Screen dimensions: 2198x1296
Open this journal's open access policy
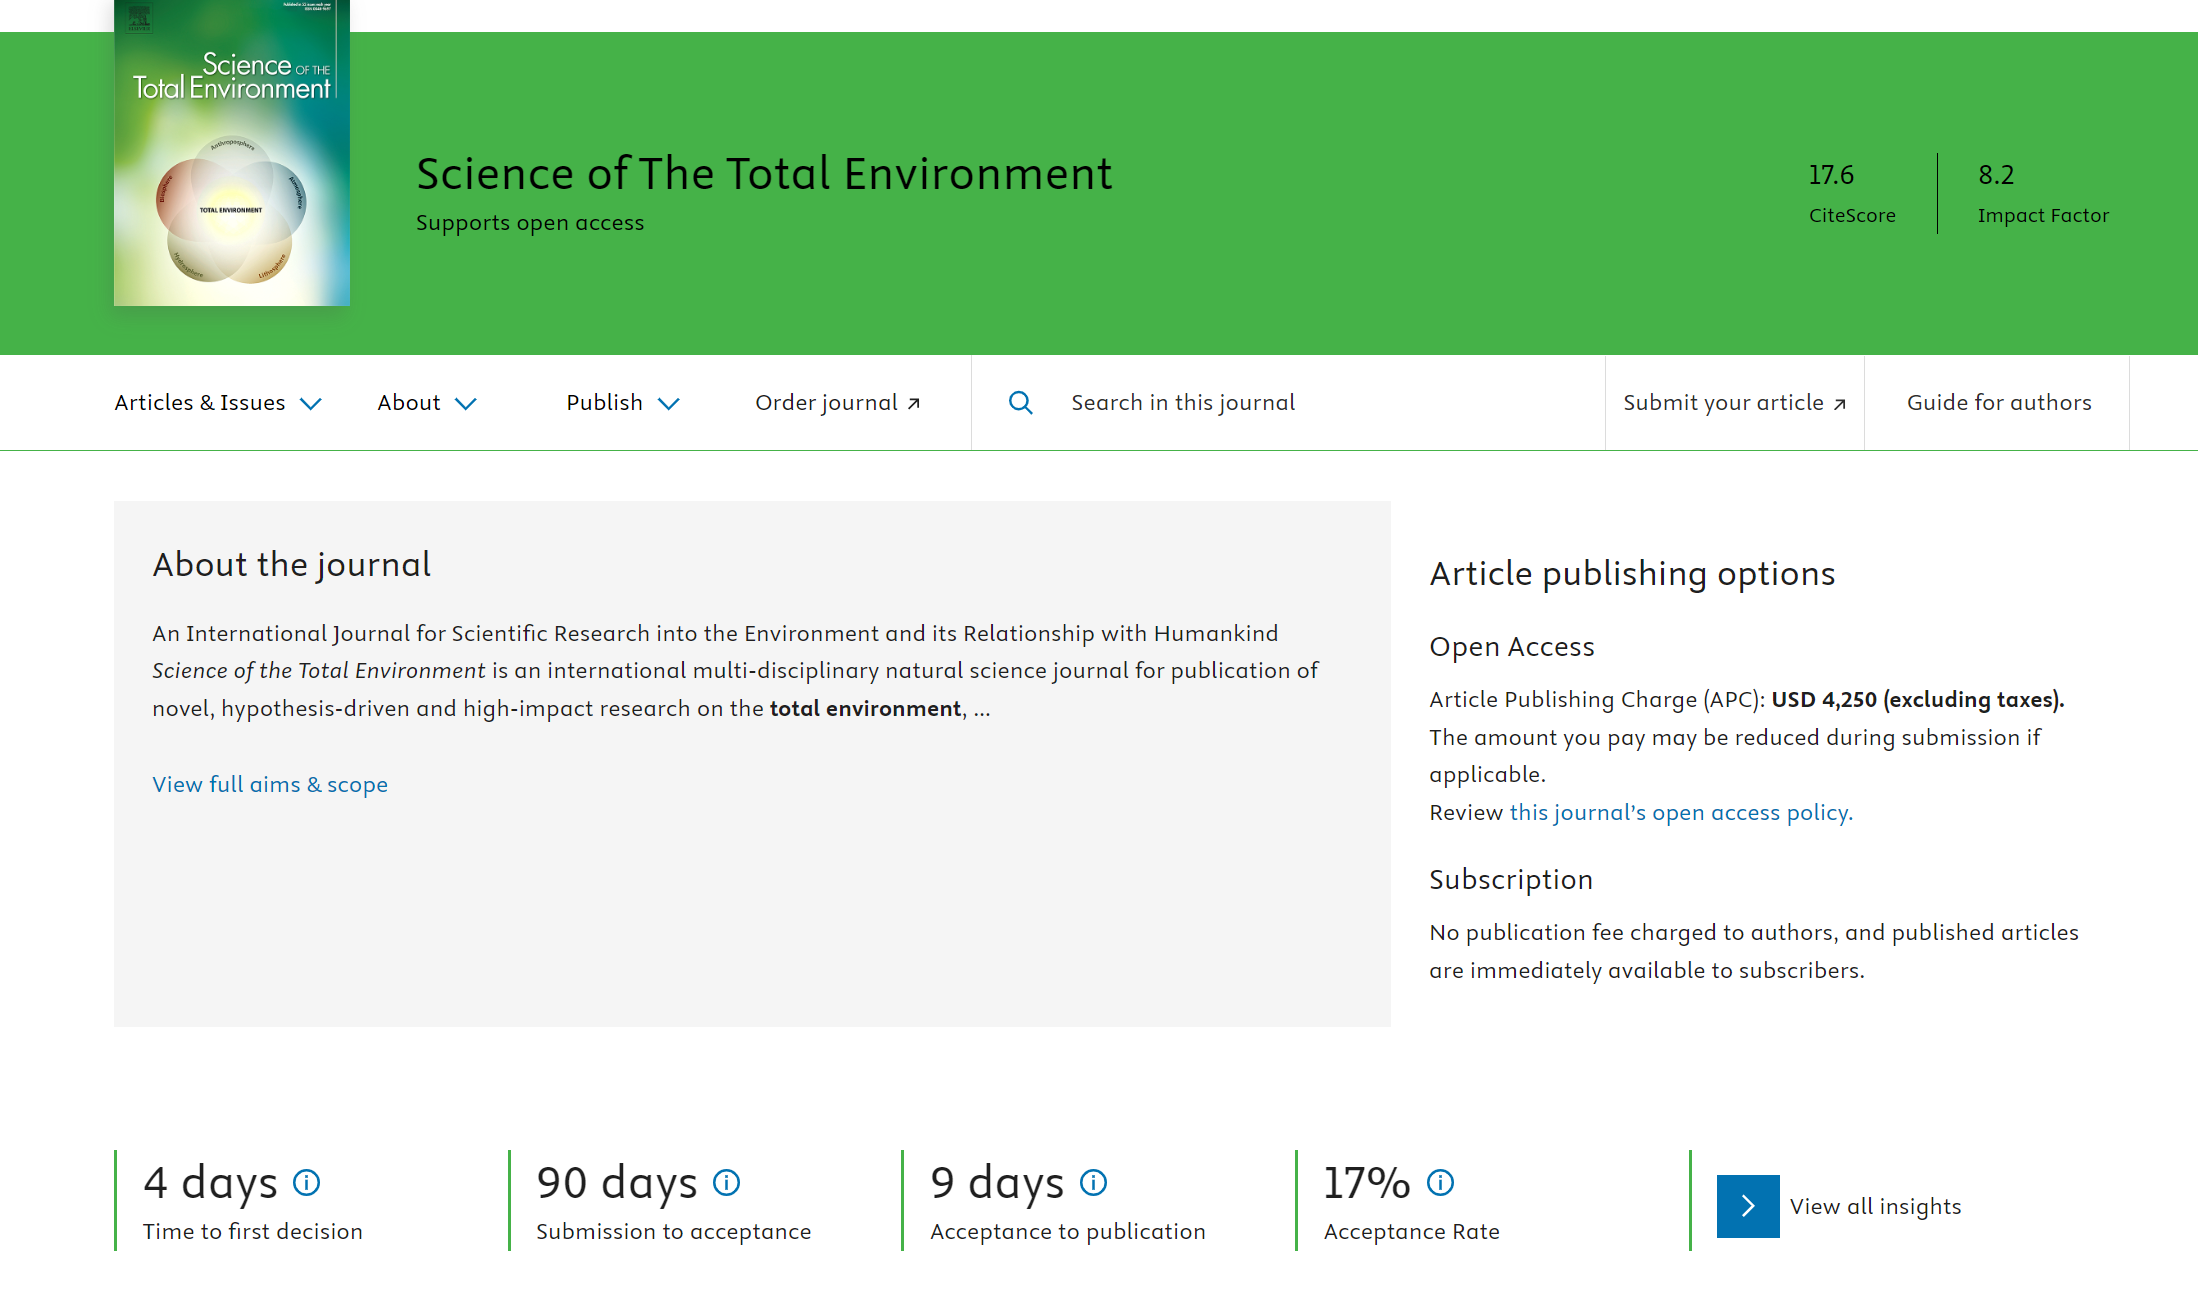coord(1680,812)
